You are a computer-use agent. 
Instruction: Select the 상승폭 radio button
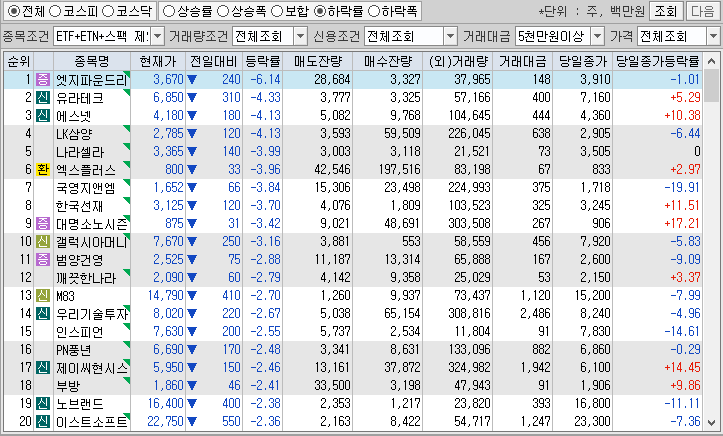click(x=223, y=11)
